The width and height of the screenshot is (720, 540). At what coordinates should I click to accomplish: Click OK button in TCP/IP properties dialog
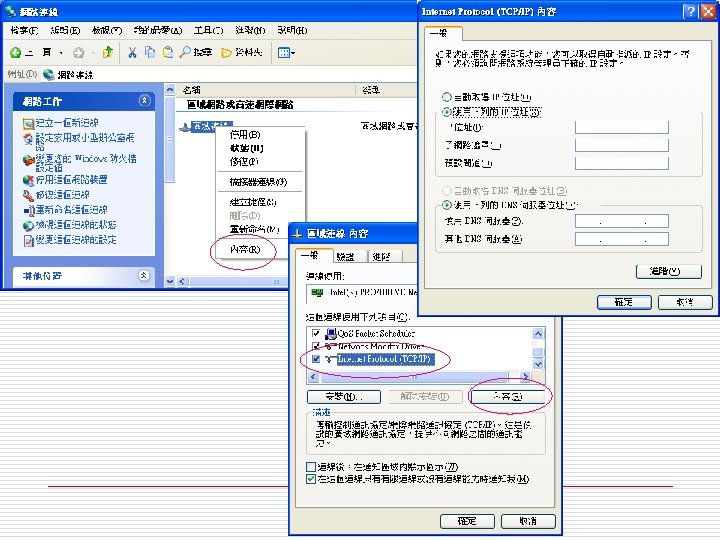[624, 302]
